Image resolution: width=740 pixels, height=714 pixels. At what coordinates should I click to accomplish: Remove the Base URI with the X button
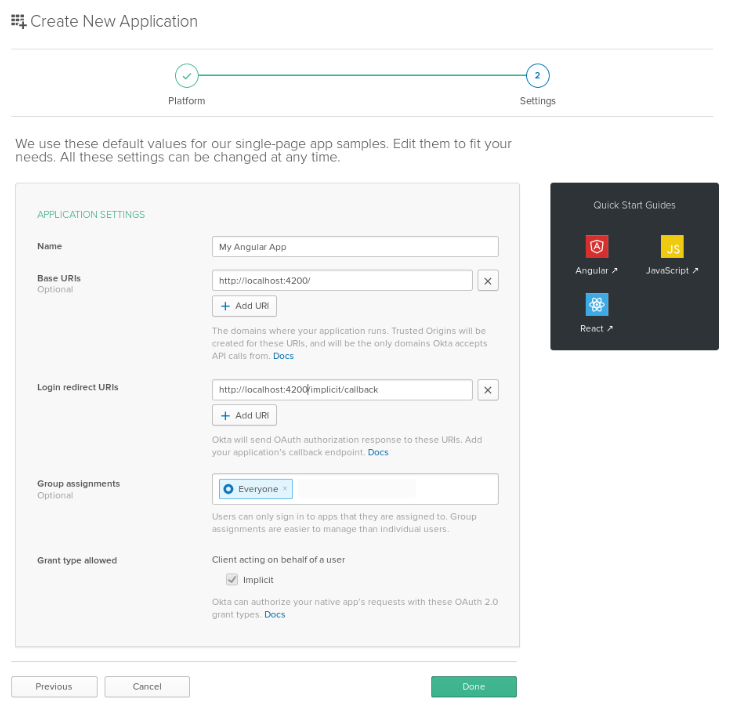click(x=487, y=281)
